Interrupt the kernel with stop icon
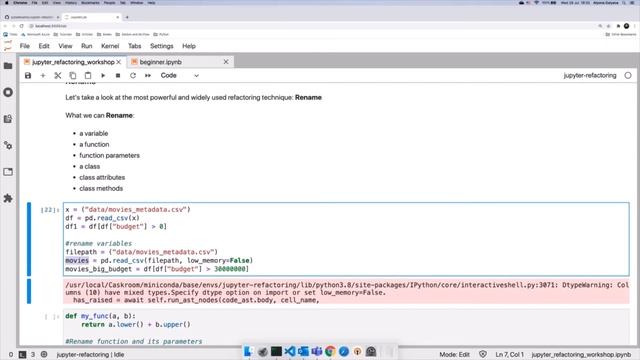 118,76
